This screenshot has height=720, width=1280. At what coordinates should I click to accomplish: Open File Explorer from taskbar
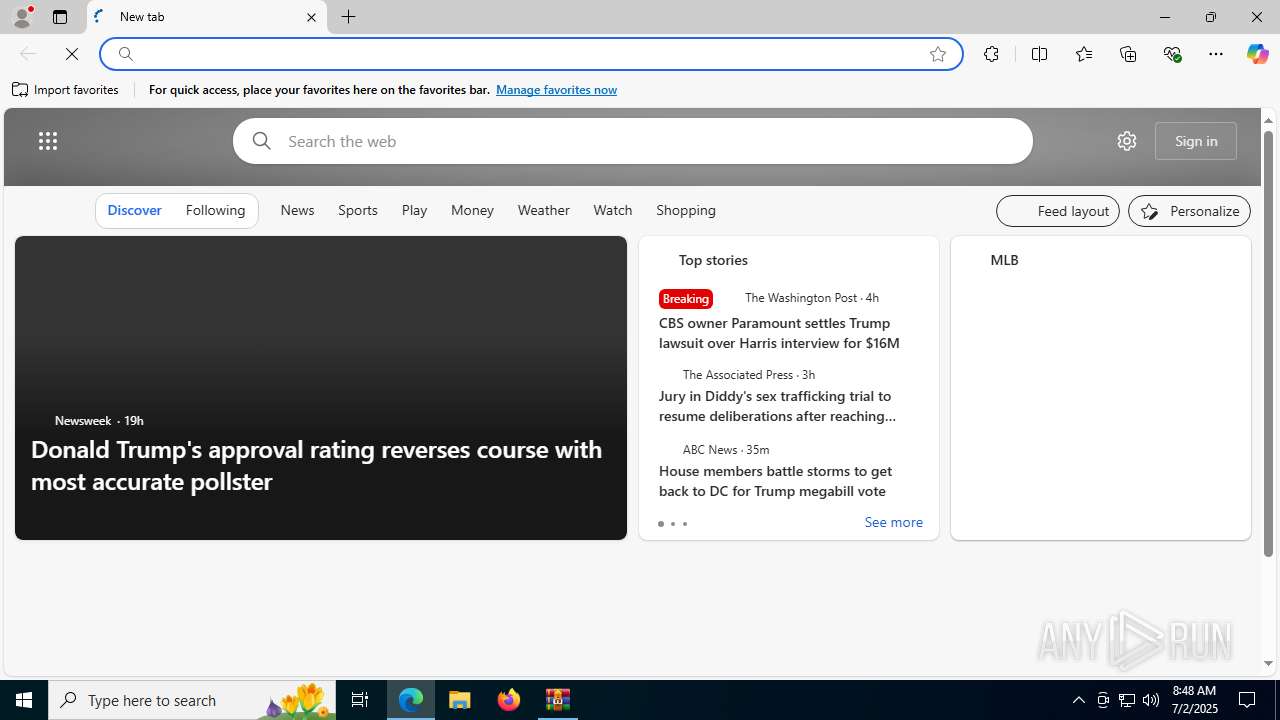(460, 700)
